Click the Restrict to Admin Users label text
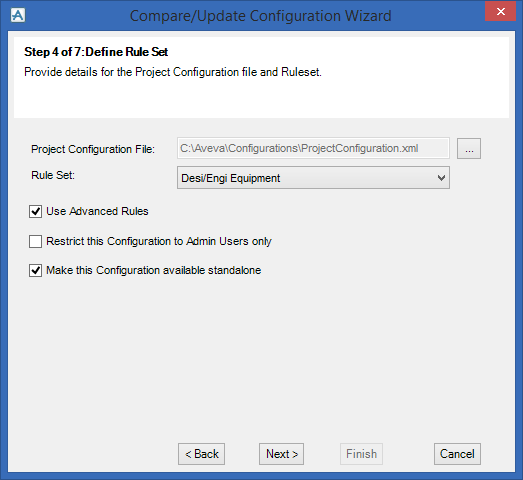This screenshot has width=523, height=480. click(x=159, y=241)
